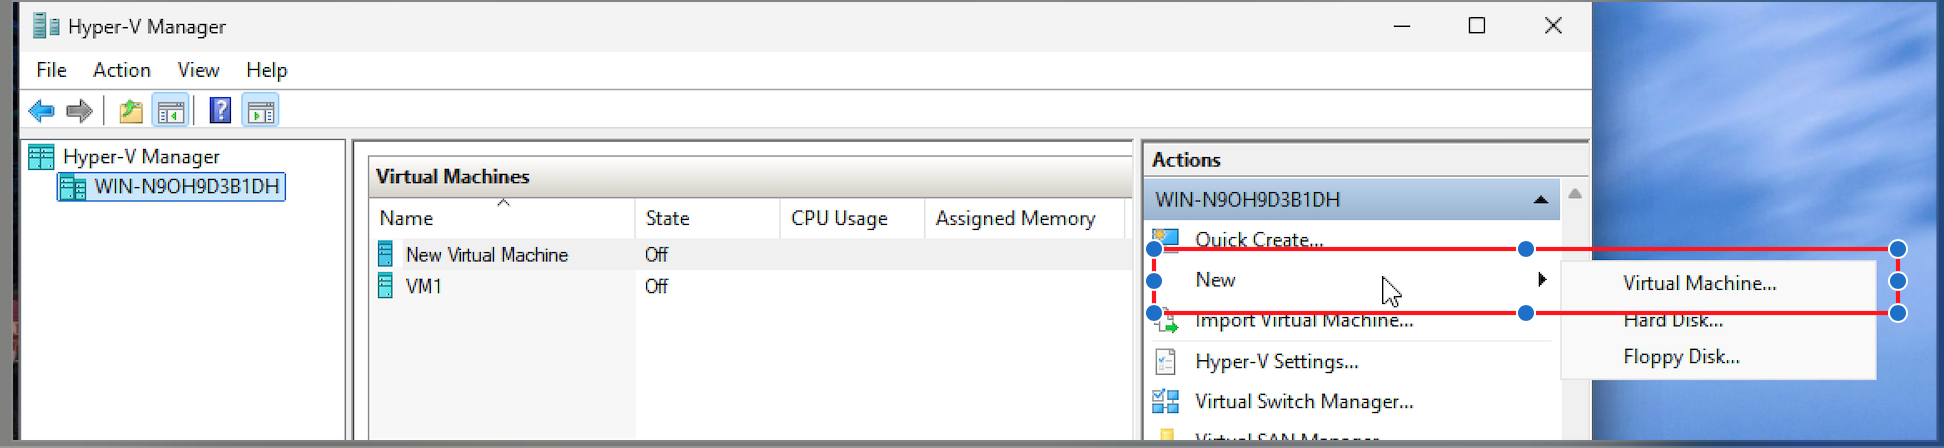Open the Help question mark icon
Image resolution: width=1944 pixels, height=448 pixels.
tap(220, 111)
